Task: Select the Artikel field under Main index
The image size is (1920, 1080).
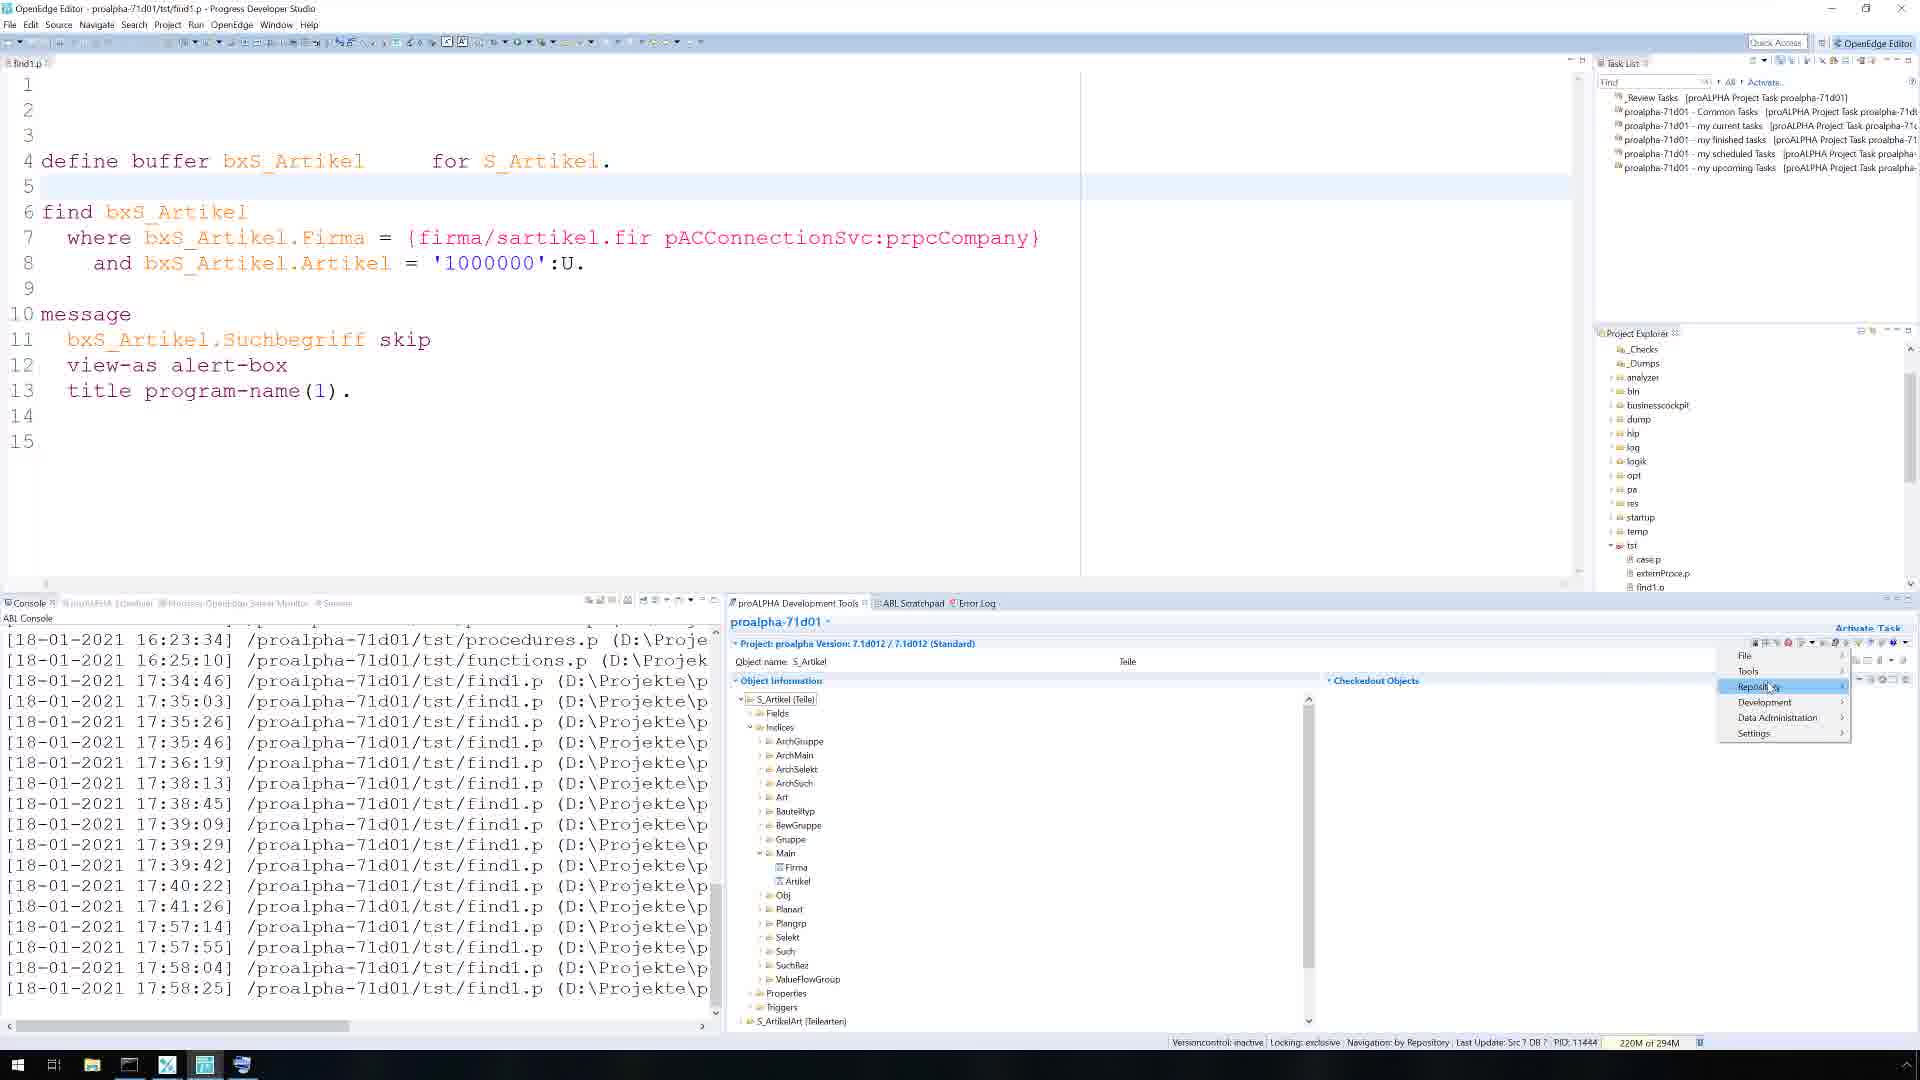Action: [x=797, y=881]
